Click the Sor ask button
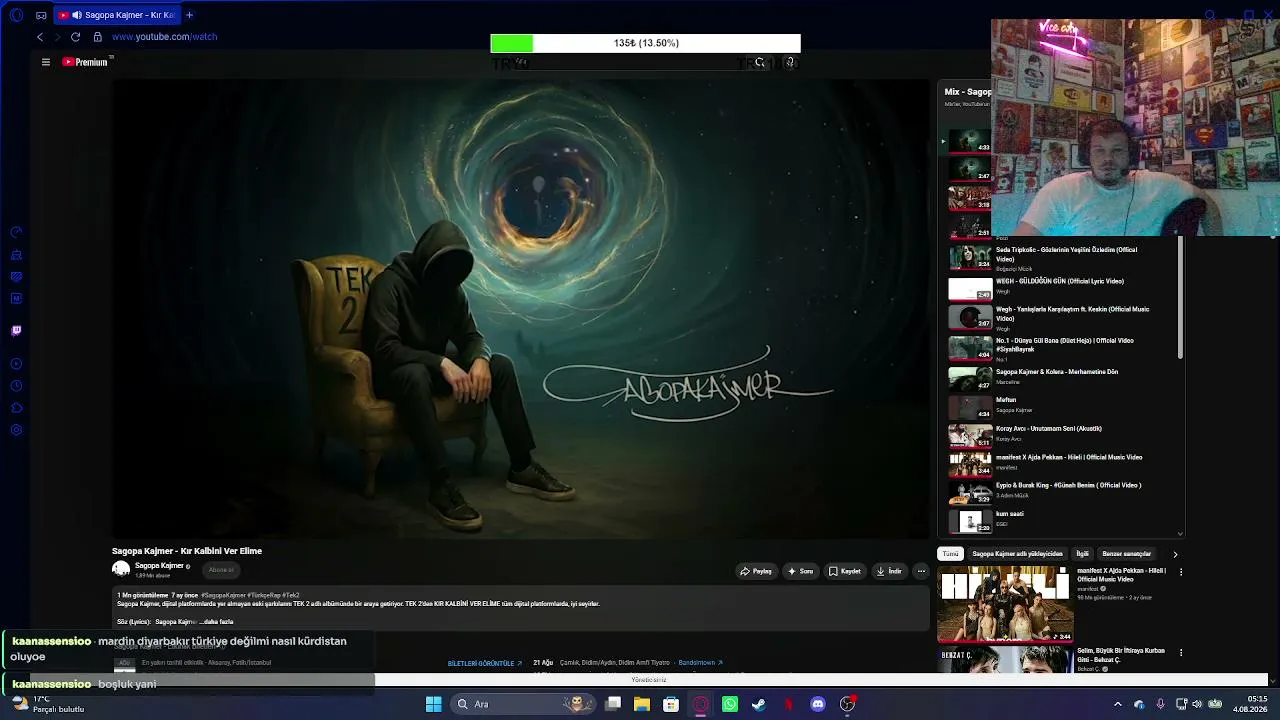Screen dimensions: 1280x720 (x=800, y=571)
